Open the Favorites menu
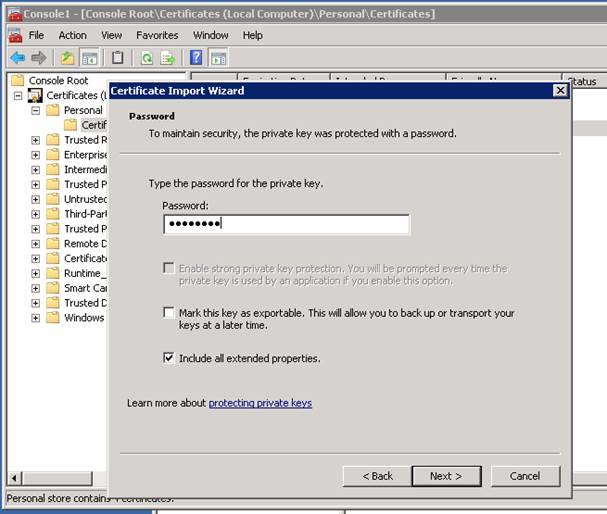Screen dimensions: 607x514 point(157,35)
